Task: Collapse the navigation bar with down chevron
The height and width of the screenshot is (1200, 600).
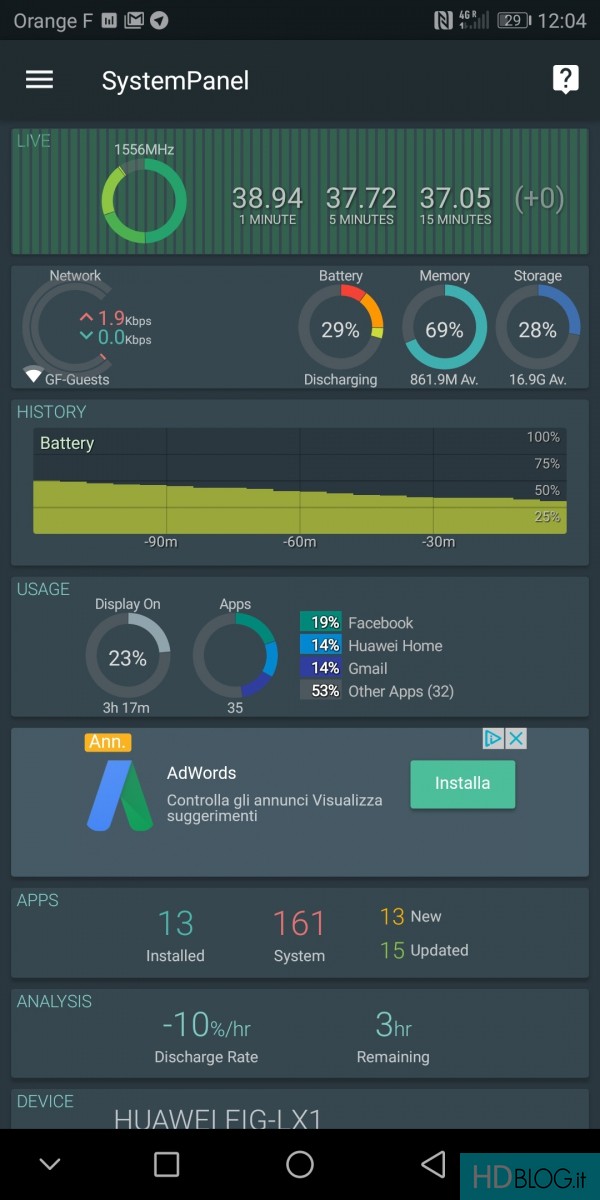Action: pyautogui.click(x=49, y=1164)
